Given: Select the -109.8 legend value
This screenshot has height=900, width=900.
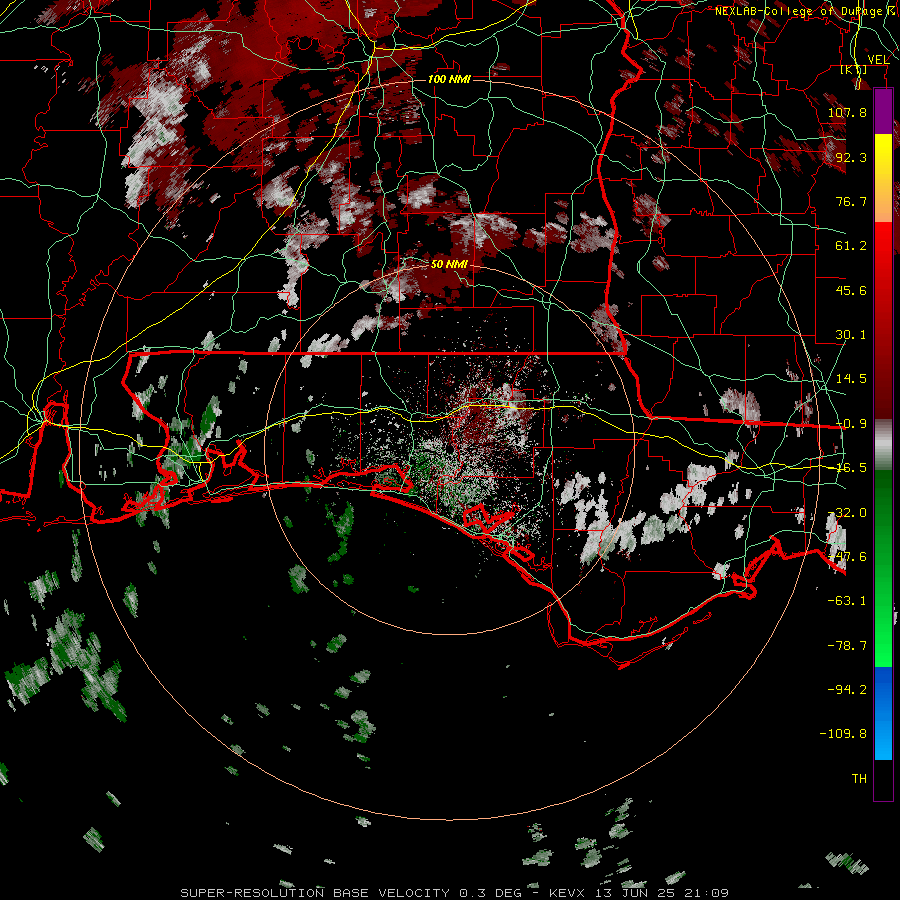Looking at the screenshot, I should pyautogui.click(x=844, y=734).
